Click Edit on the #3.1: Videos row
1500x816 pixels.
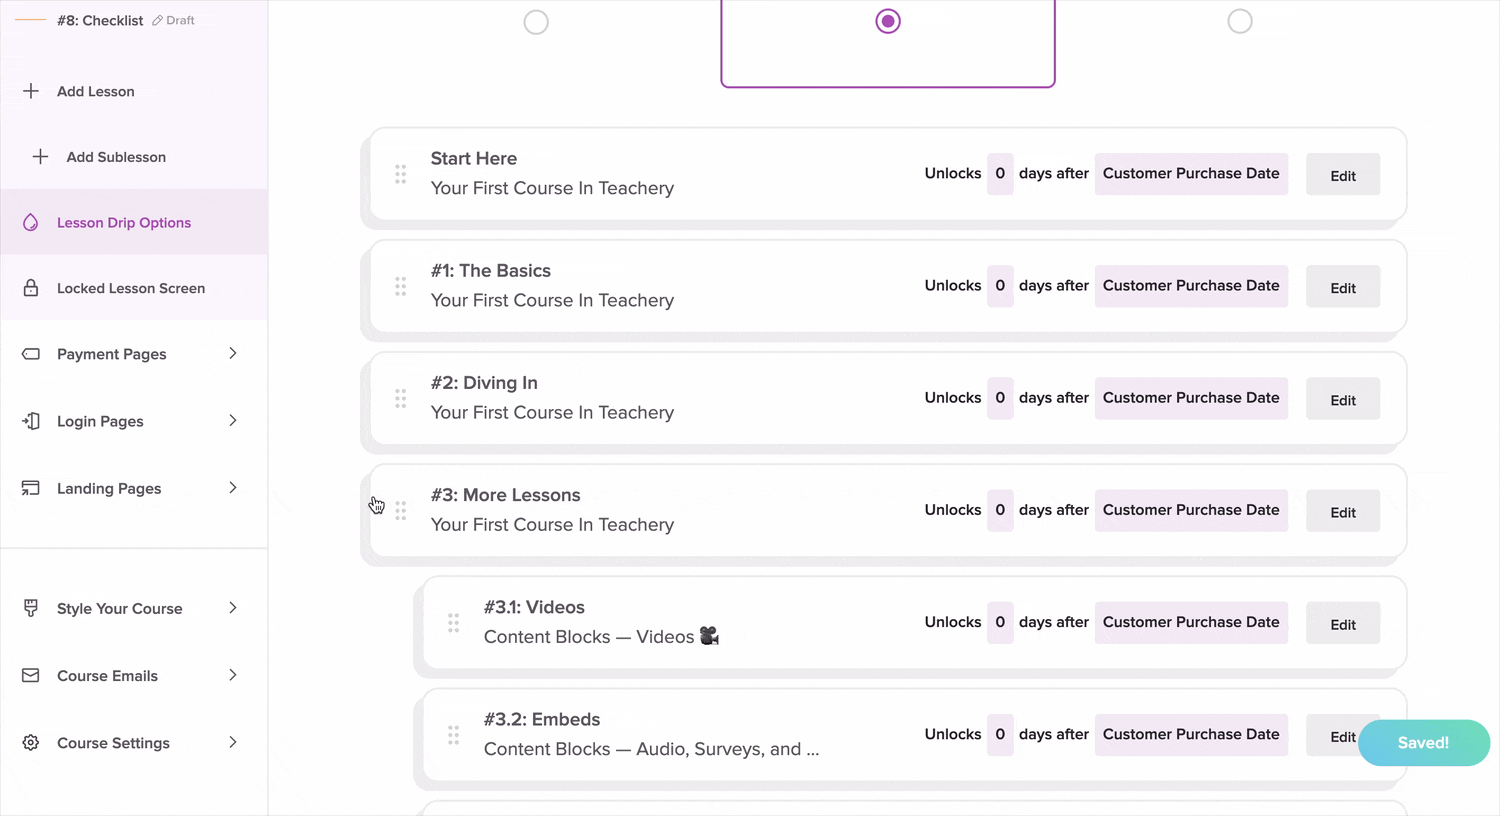point(1343,624)
